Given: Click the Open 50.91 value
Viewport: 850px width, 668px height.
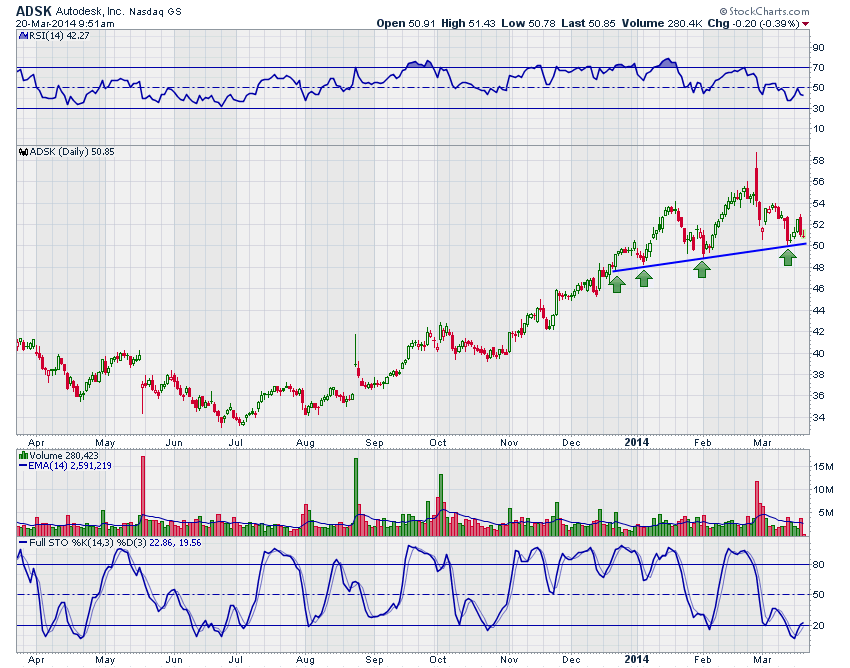Looking at the screenshot, I should (x=405, y=23).
